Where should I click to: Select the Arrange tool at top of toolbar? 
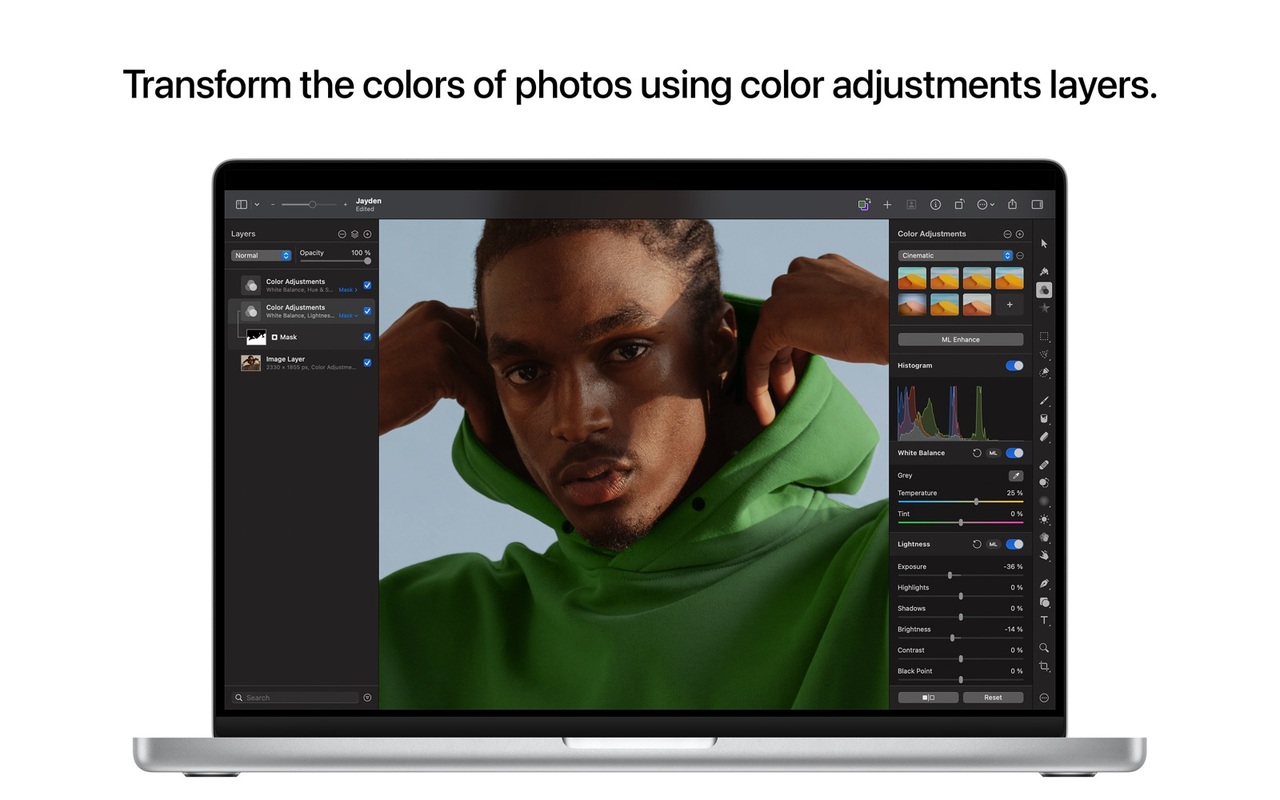[x=1044, y=243]
